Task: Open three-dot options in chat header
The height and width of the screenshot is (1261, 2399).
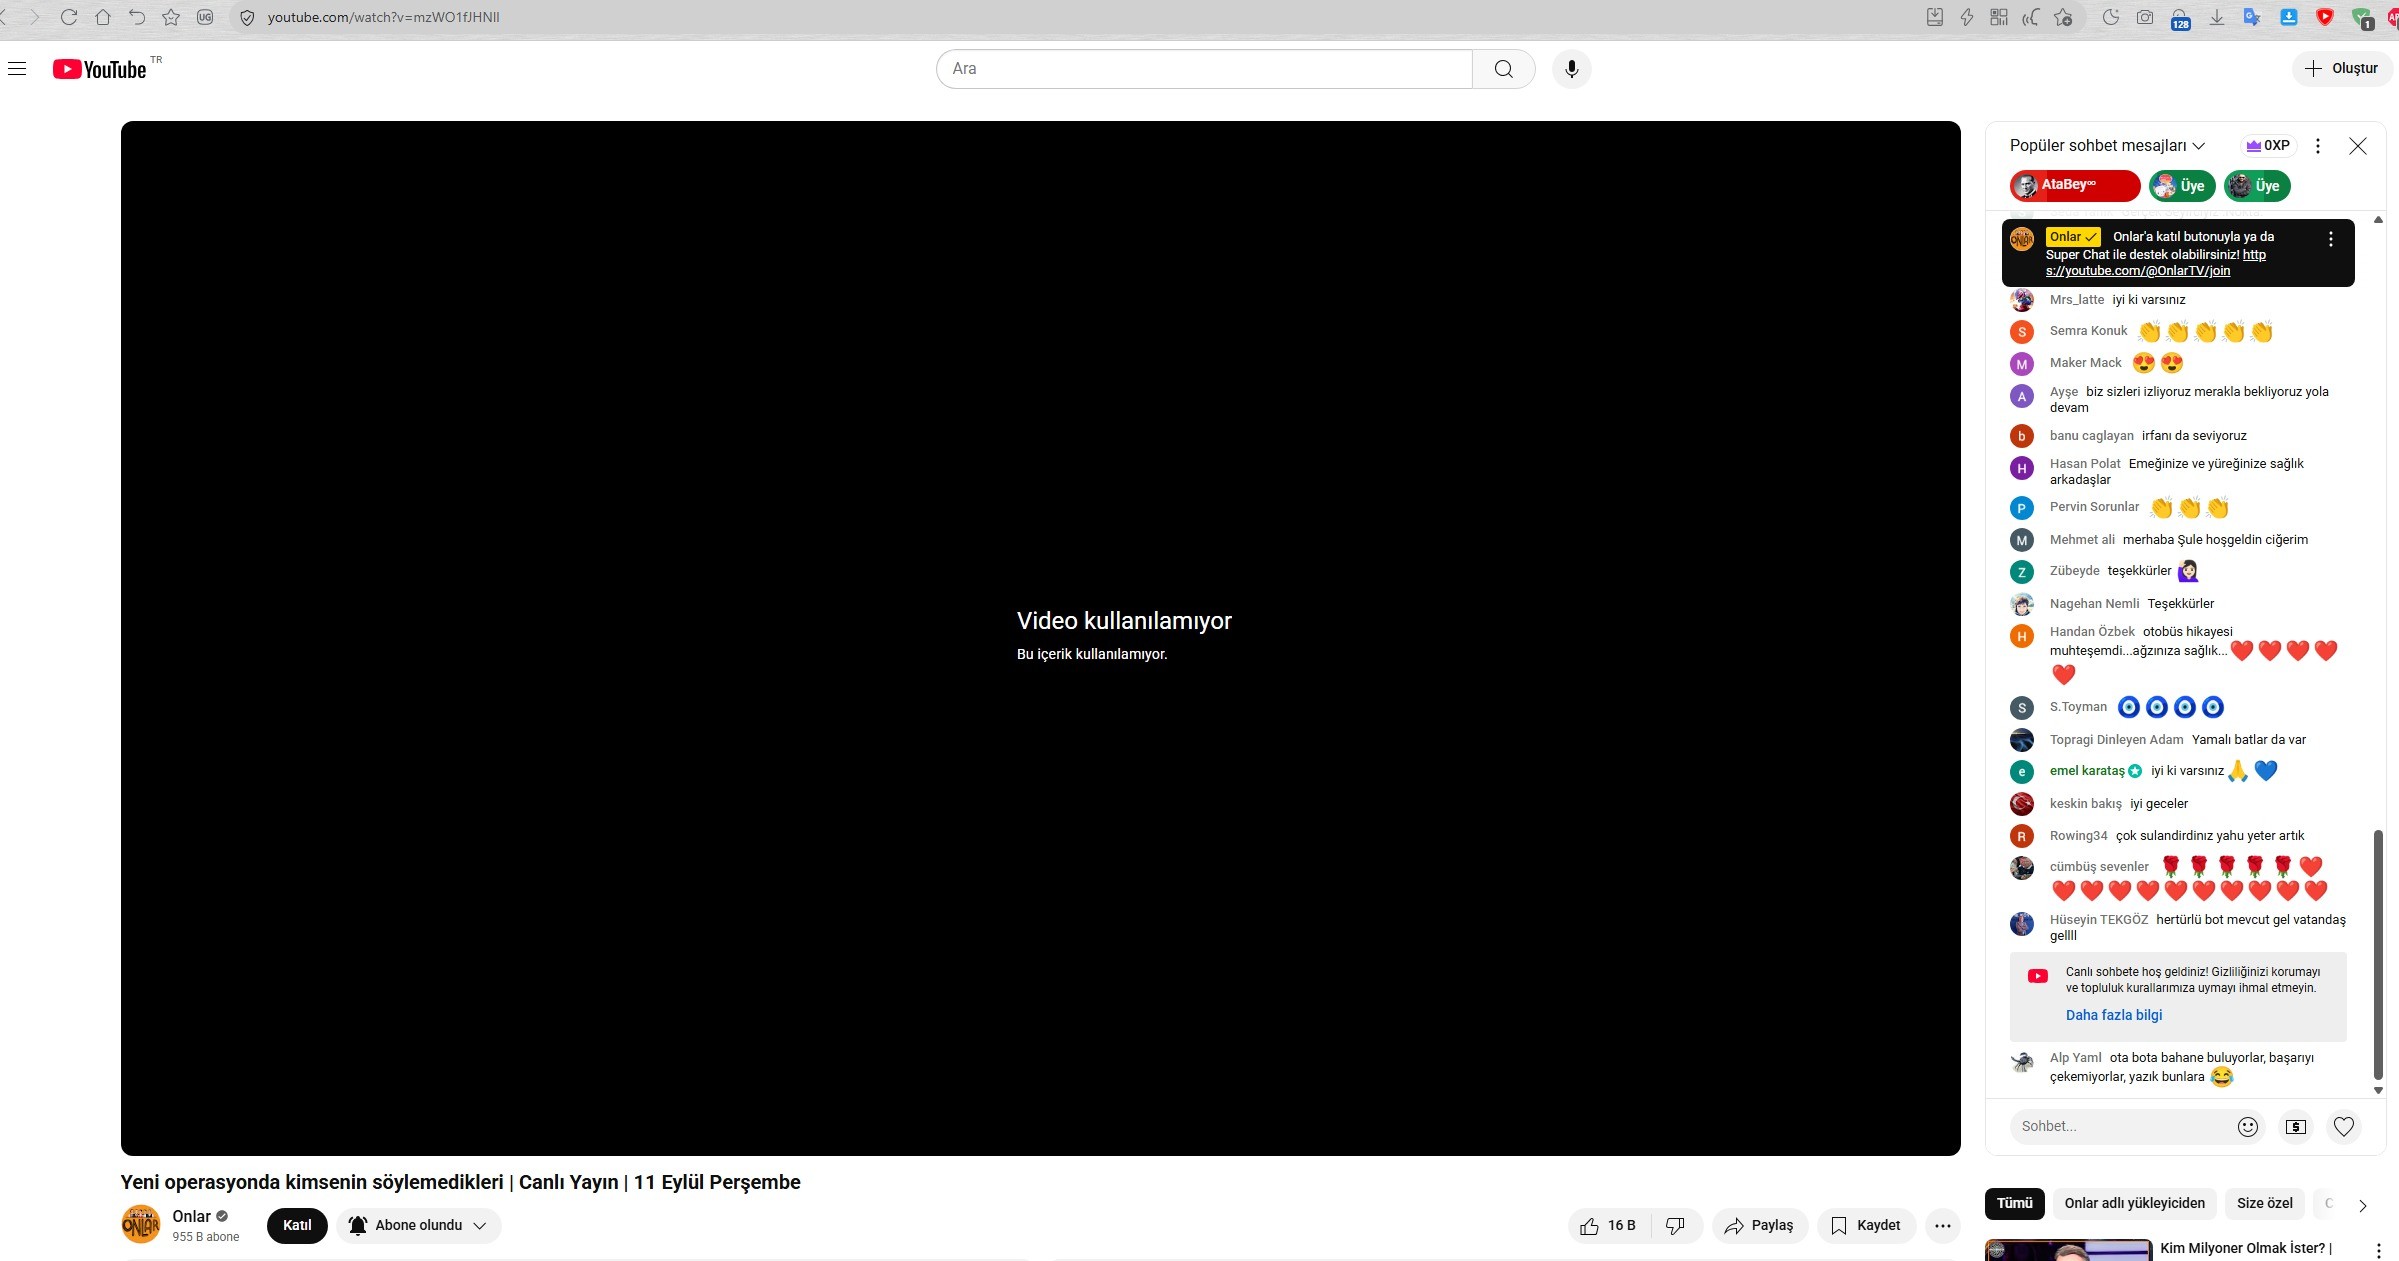Action: click(2317, 146)
